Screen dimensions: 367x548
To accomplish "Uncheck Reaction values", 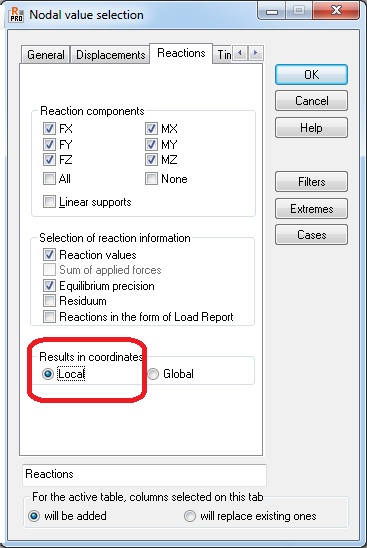I will [49, 254].
